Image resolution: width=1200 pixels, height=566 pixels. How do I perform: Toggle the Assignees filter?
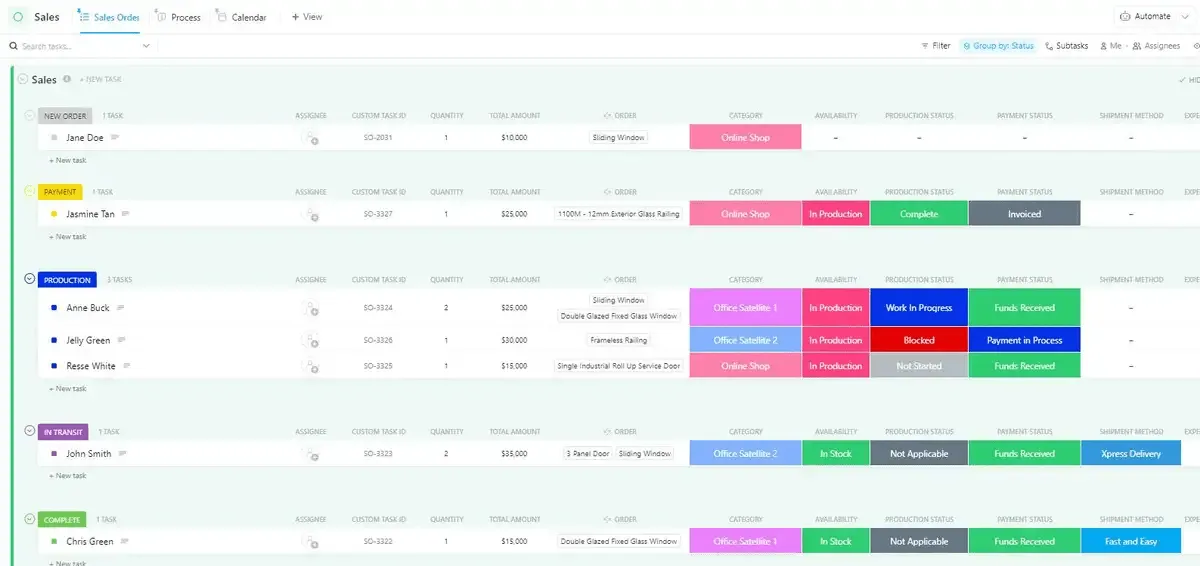(x=1156, y=46)
